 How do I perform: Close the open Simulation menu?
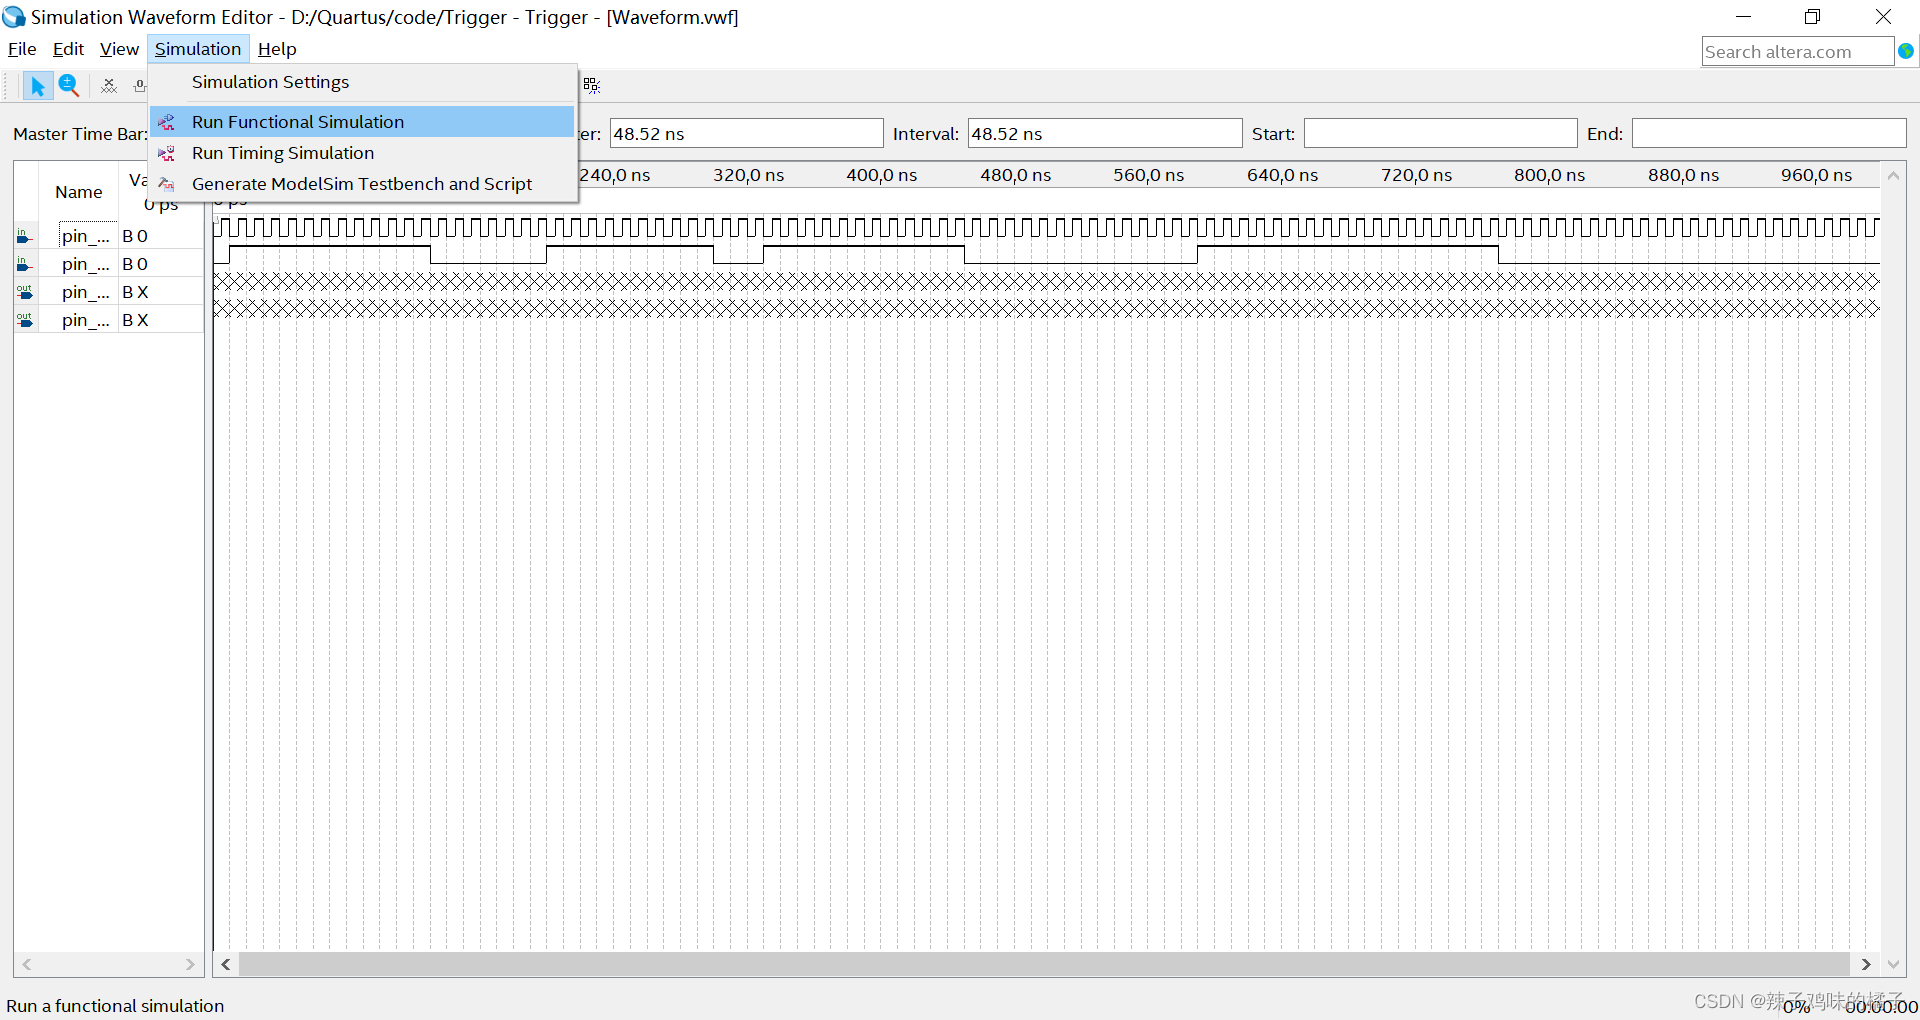point(198,49)
